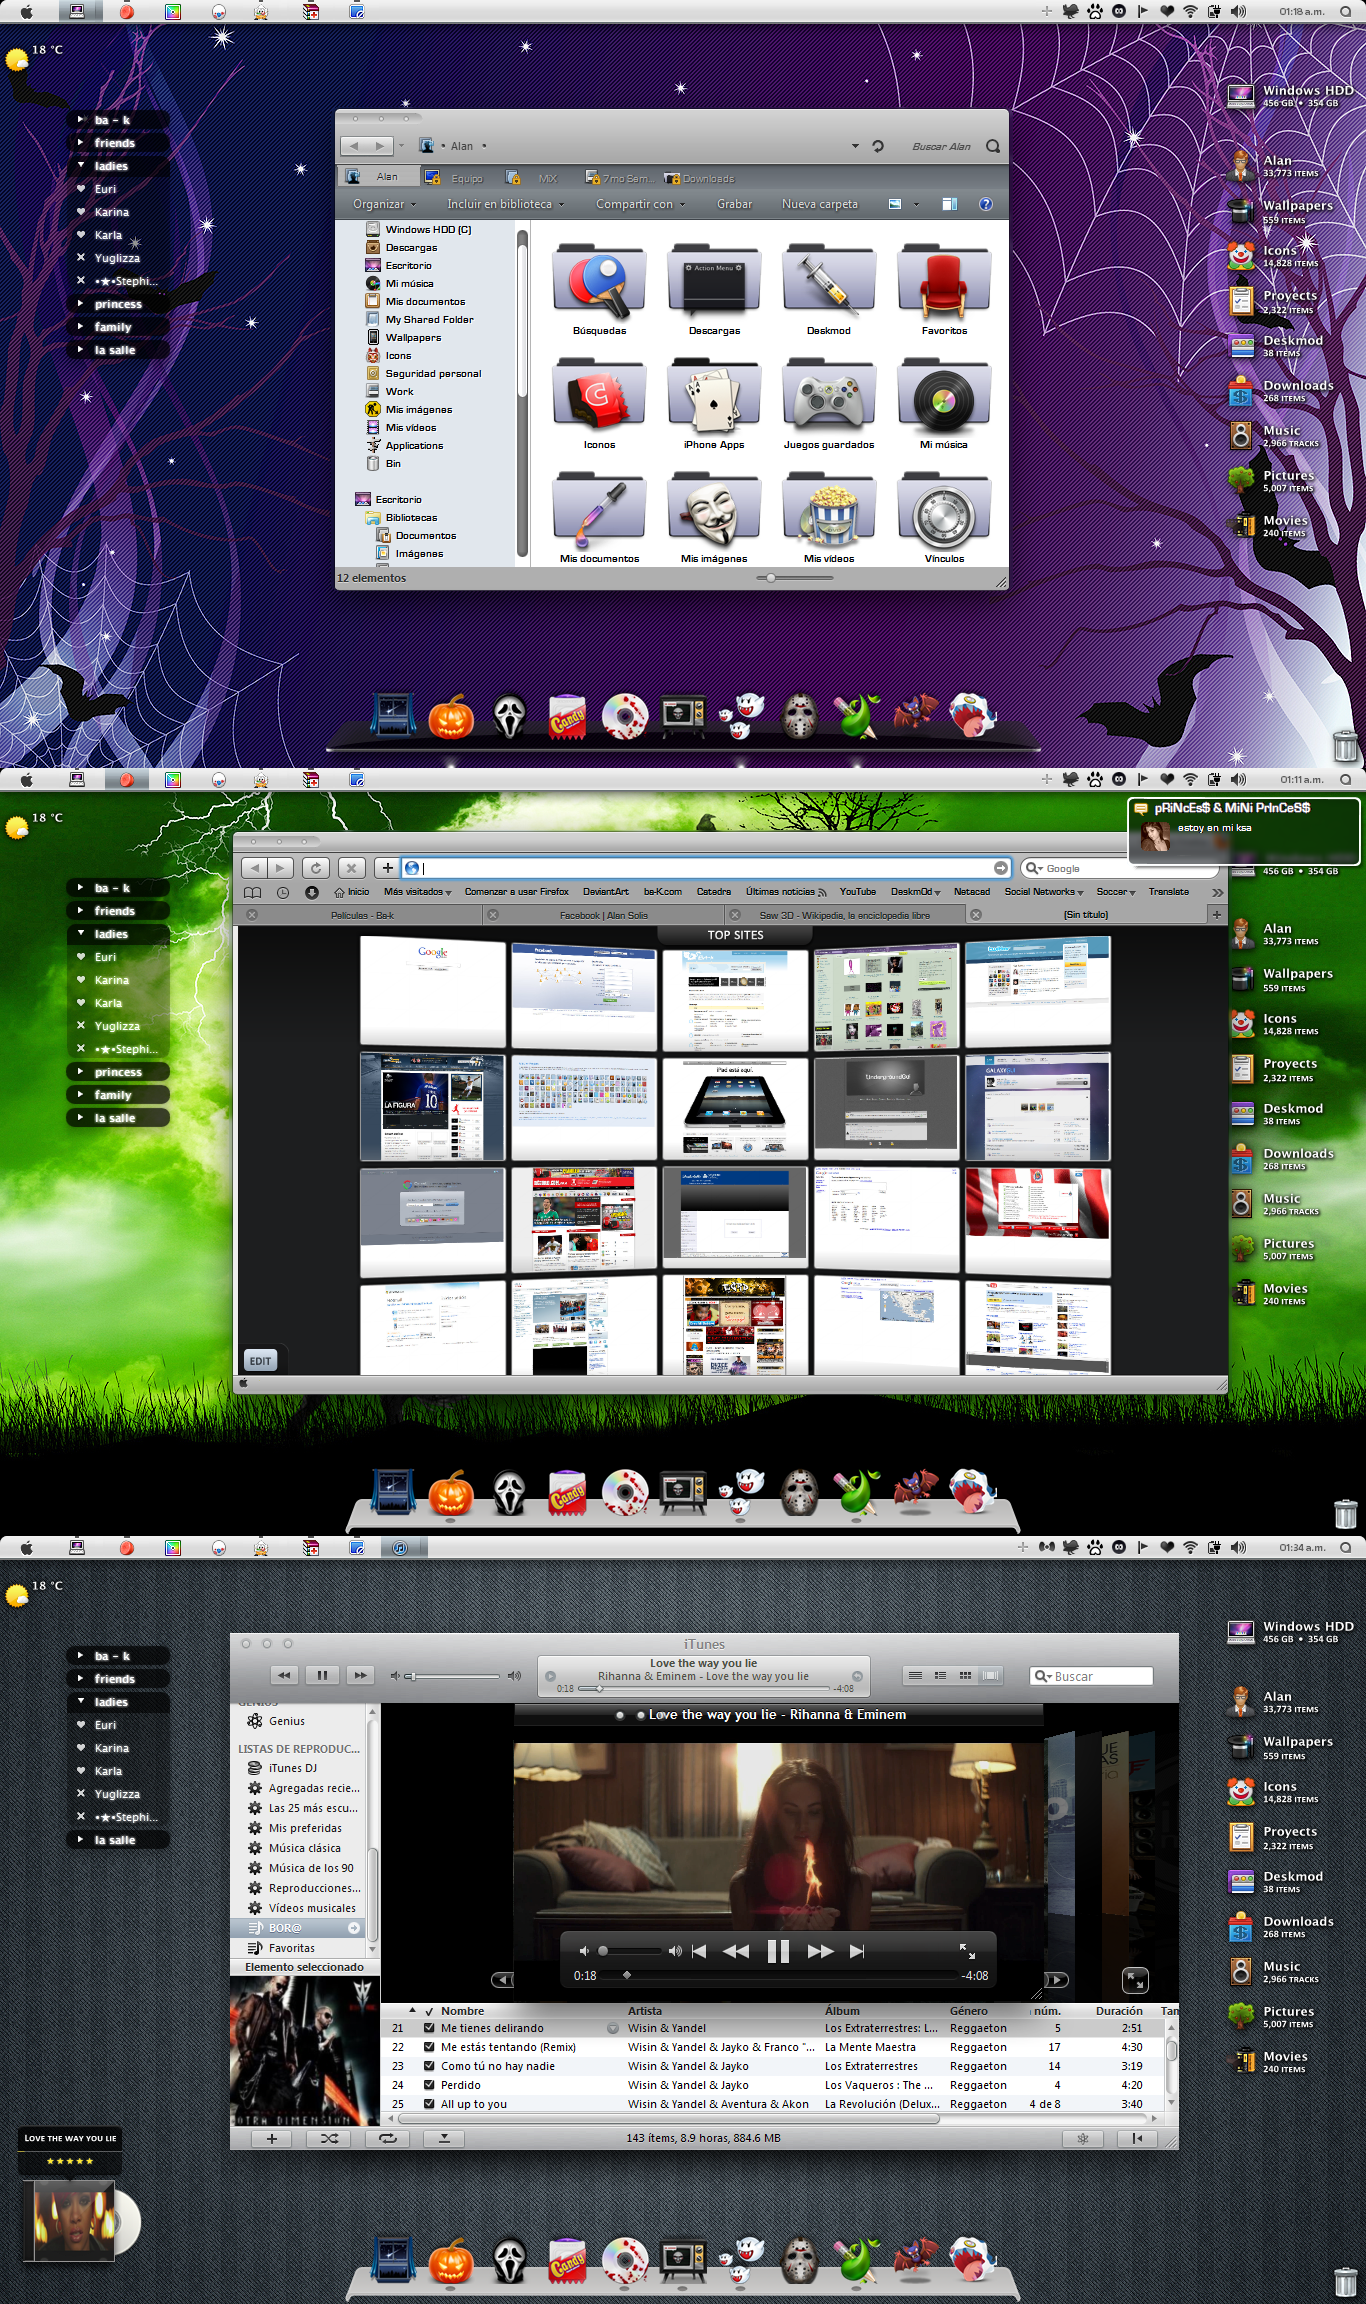
Task: Click the repeat button in iTunes
Action: click(x=387, y=2139)
